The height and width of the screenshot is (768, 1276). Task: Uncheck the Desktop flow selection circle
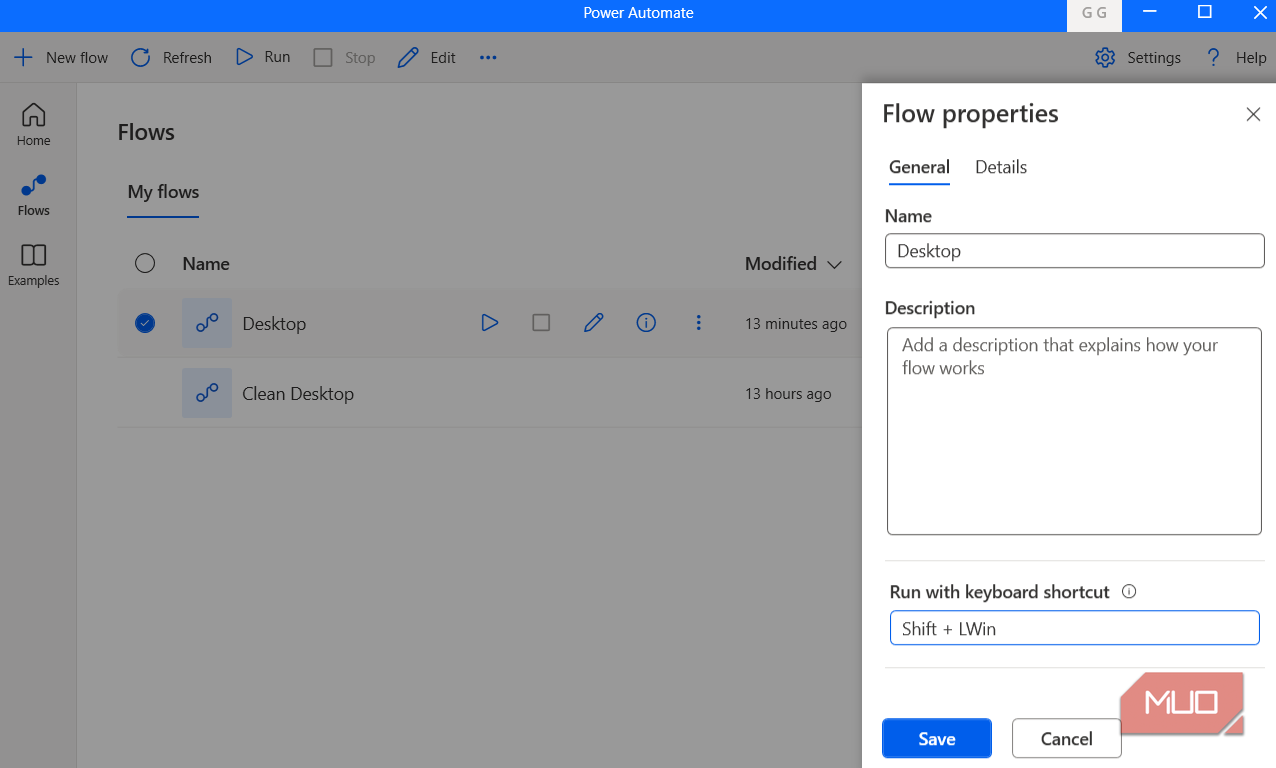coord(145,323)
